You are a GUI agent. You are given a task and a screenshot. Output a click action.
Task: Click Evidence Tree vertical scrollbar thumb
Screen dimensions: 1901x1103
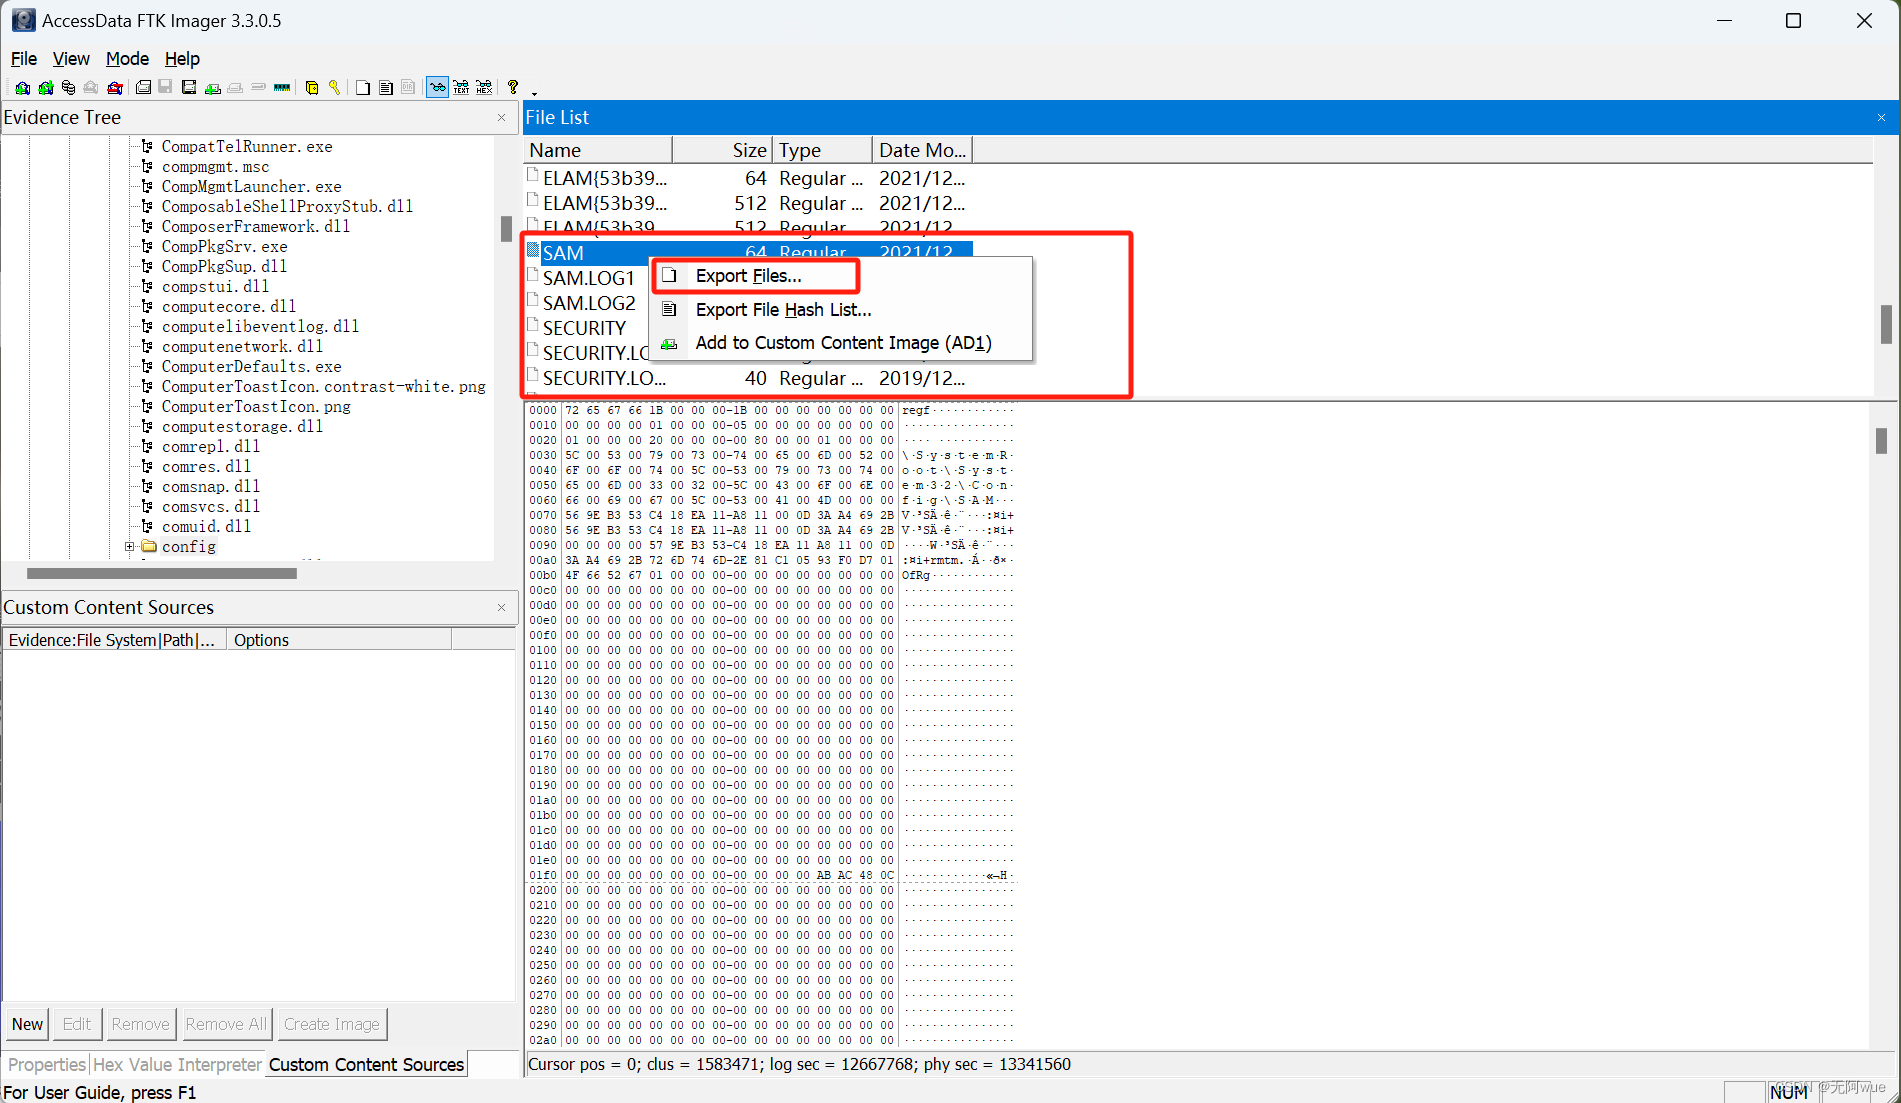click(x=506, y=229)
